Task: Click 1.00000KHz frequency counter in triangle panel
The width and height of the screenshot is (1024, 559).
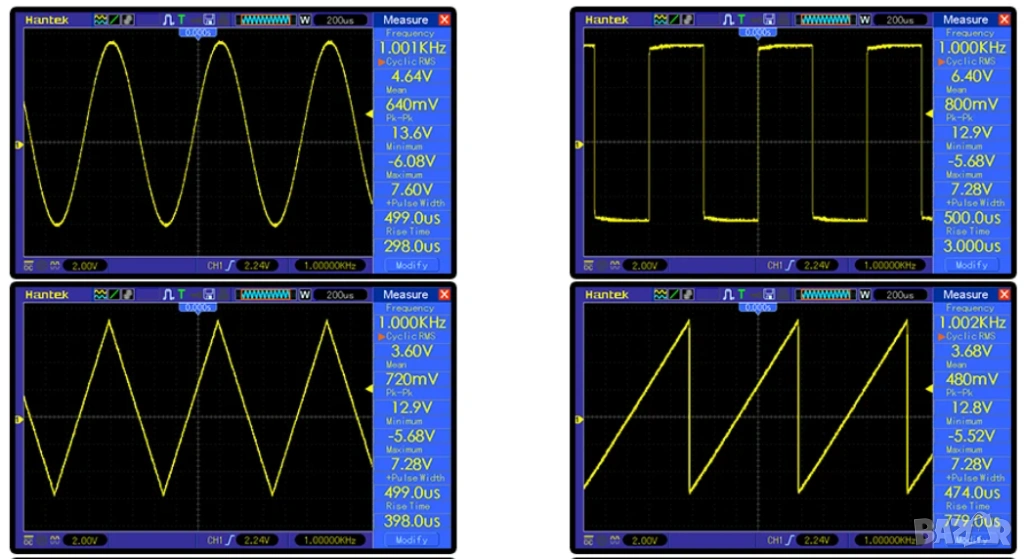Action: pyautogui.click(x=330, y=541)
